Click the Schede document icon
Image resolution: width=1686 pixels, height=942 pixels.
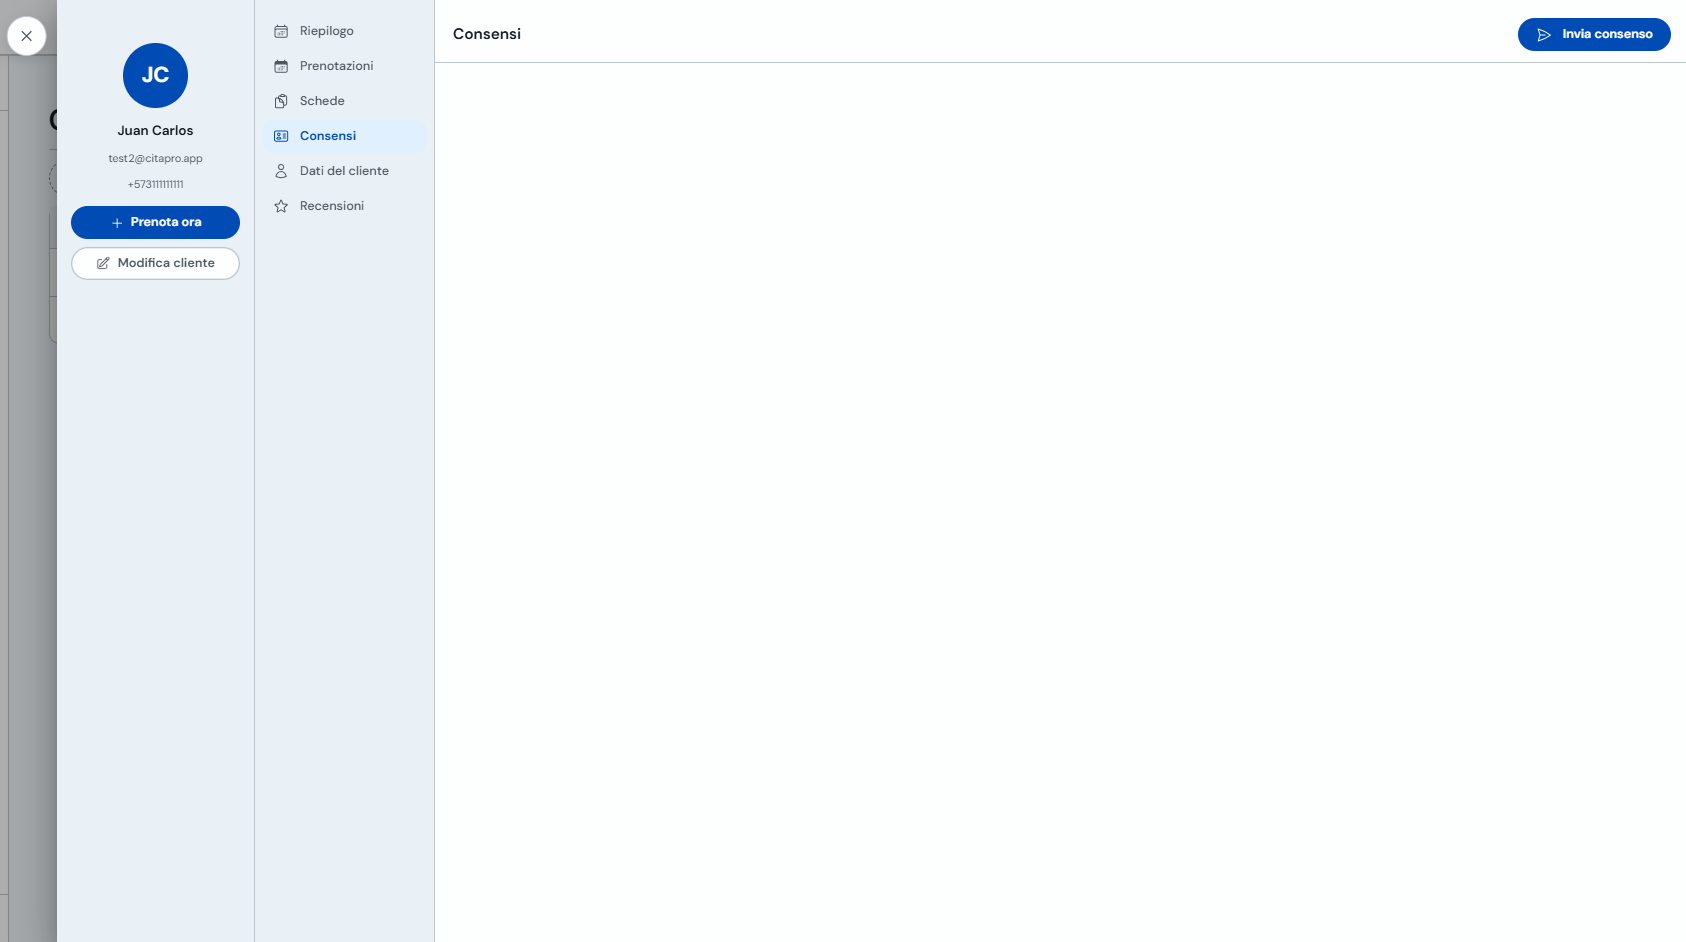click(x=281, y=101)
